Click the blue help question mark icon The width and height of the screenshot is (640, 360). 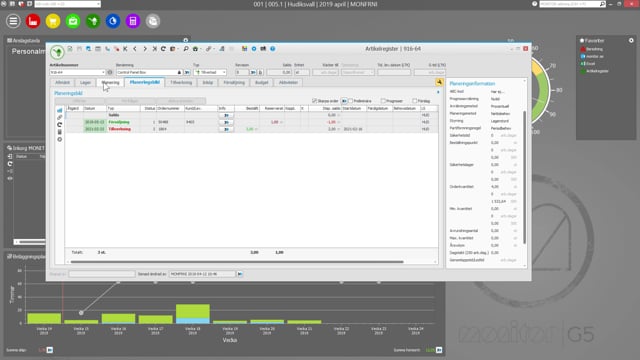point(273,49)
